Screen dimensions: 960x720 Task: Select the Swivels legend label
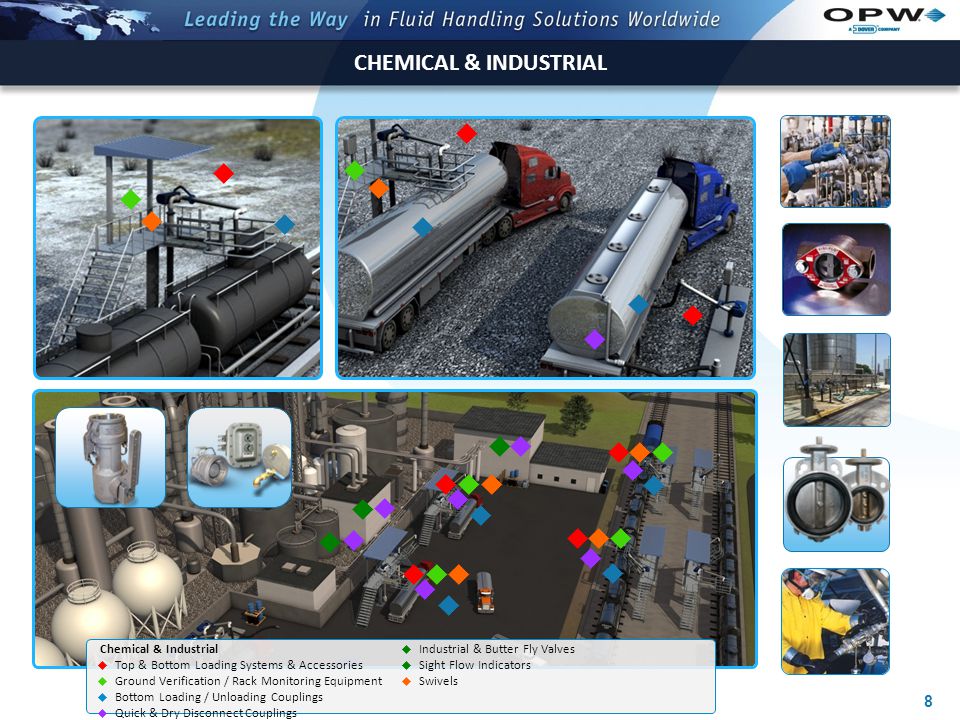coord(438,681)
